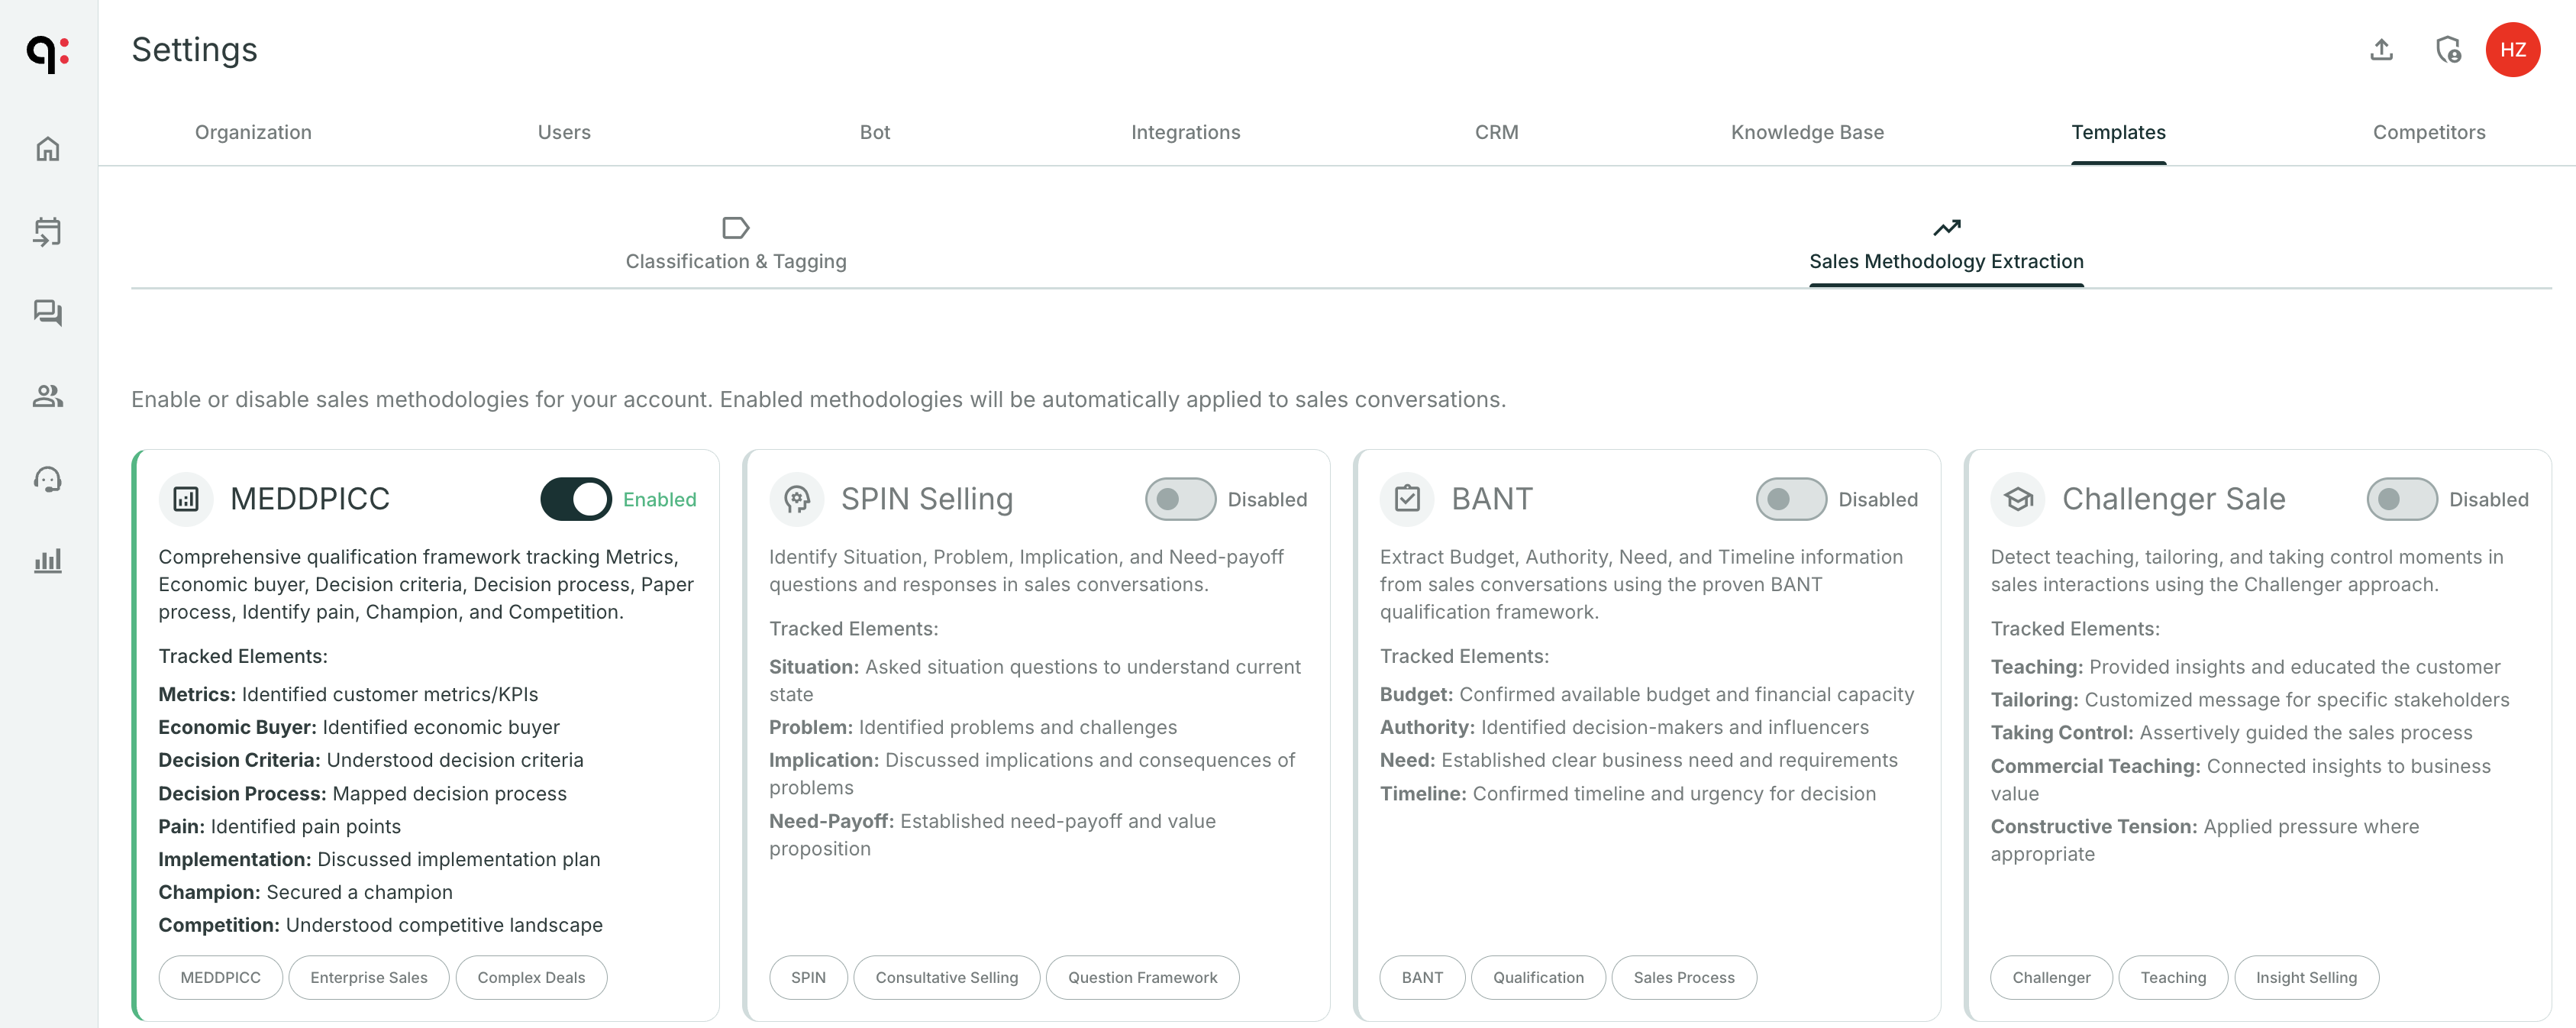Screen dimensions: 2576x1028
Task: Enable the BANT methodology toggle
Action: tap(1790, 499)
